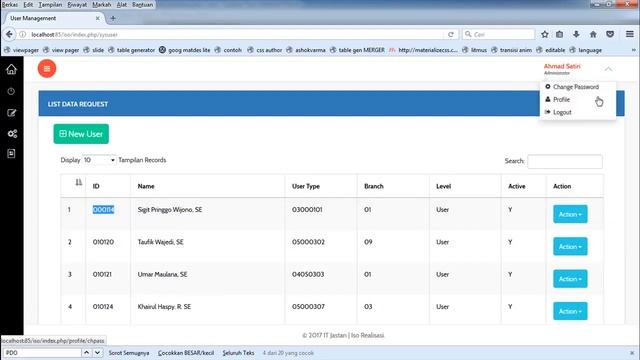This screenshot has height=360, width=640.
Task: Find previous match arrow in find bar
Action: (x=87, y=352)
